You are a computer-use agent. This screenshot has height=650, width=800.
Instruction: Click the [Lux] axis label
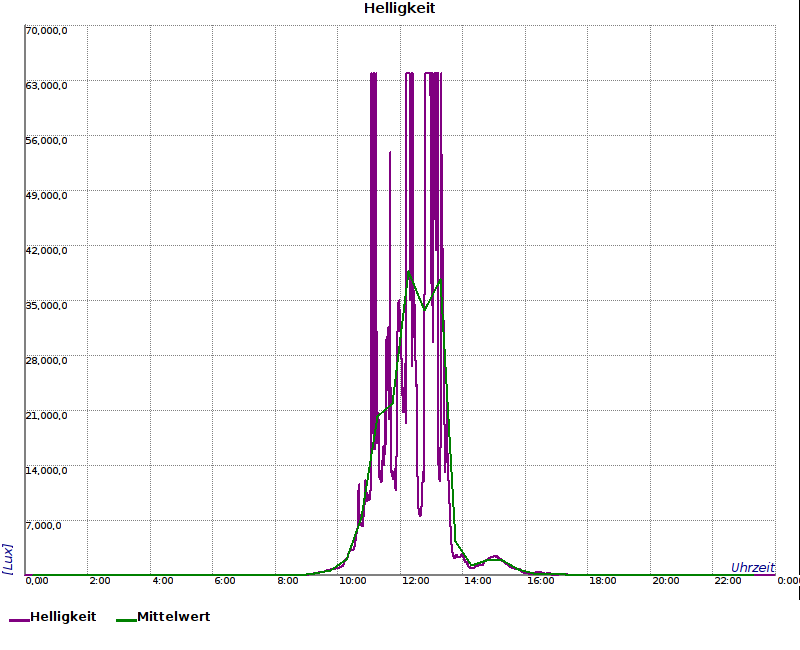(x=8, y=559)
